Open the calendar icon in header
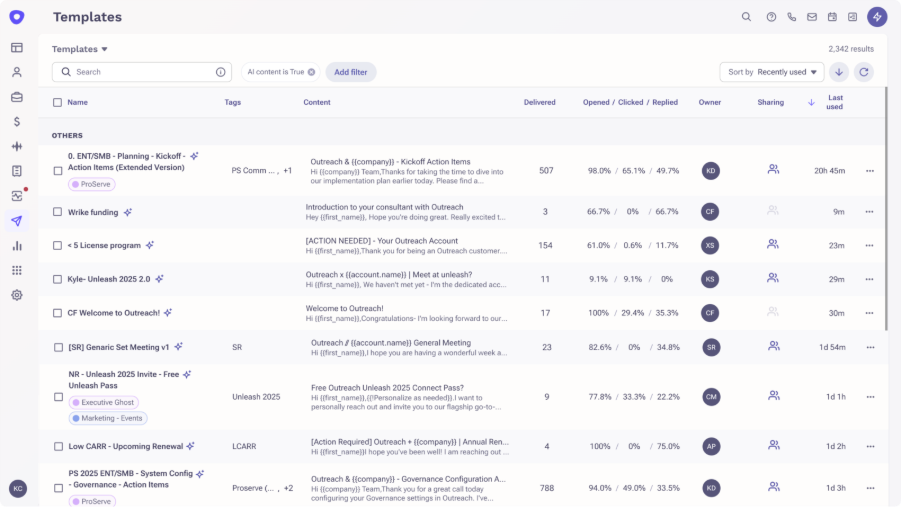This screenshot has height=507, width=901. [832, 17]
